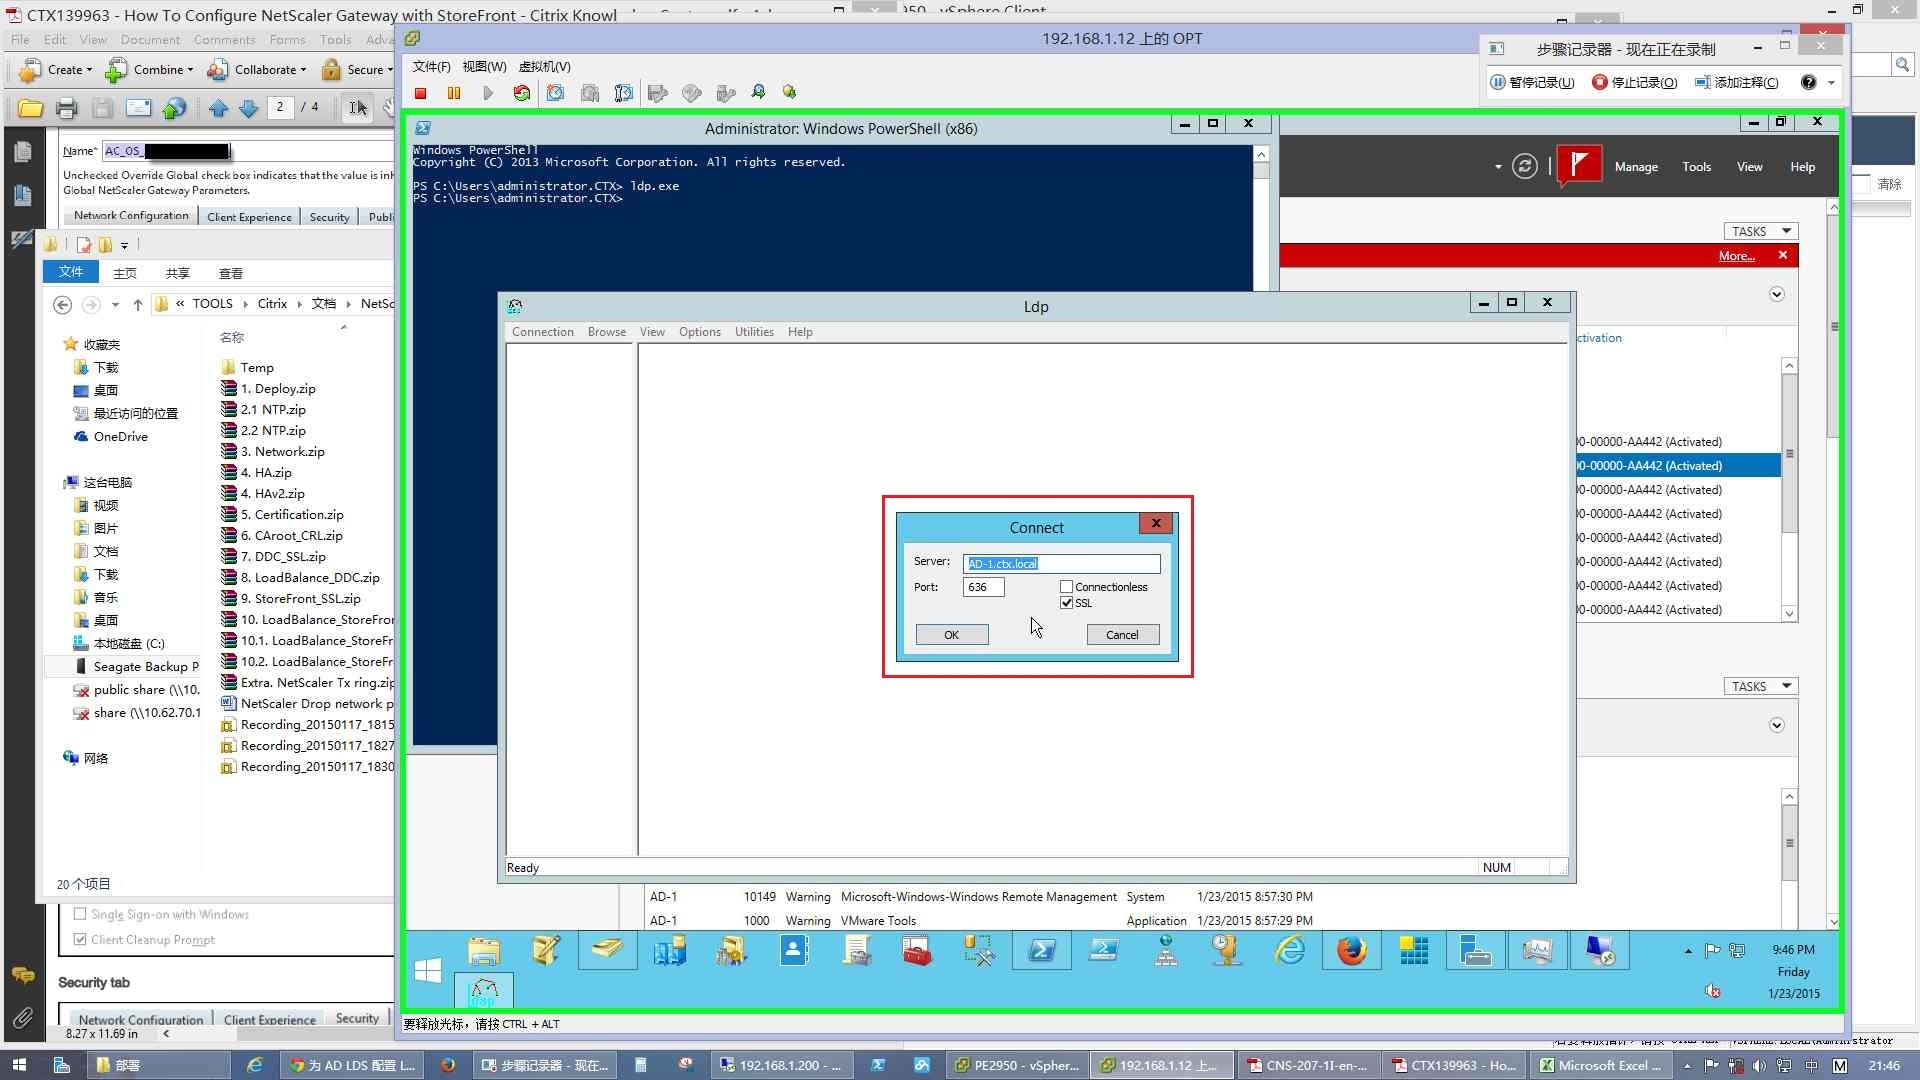Click the Acrobat Open folder icon
This screenshot has height=1080, width=1920.
pyautogui.click(x=30, y=108)
